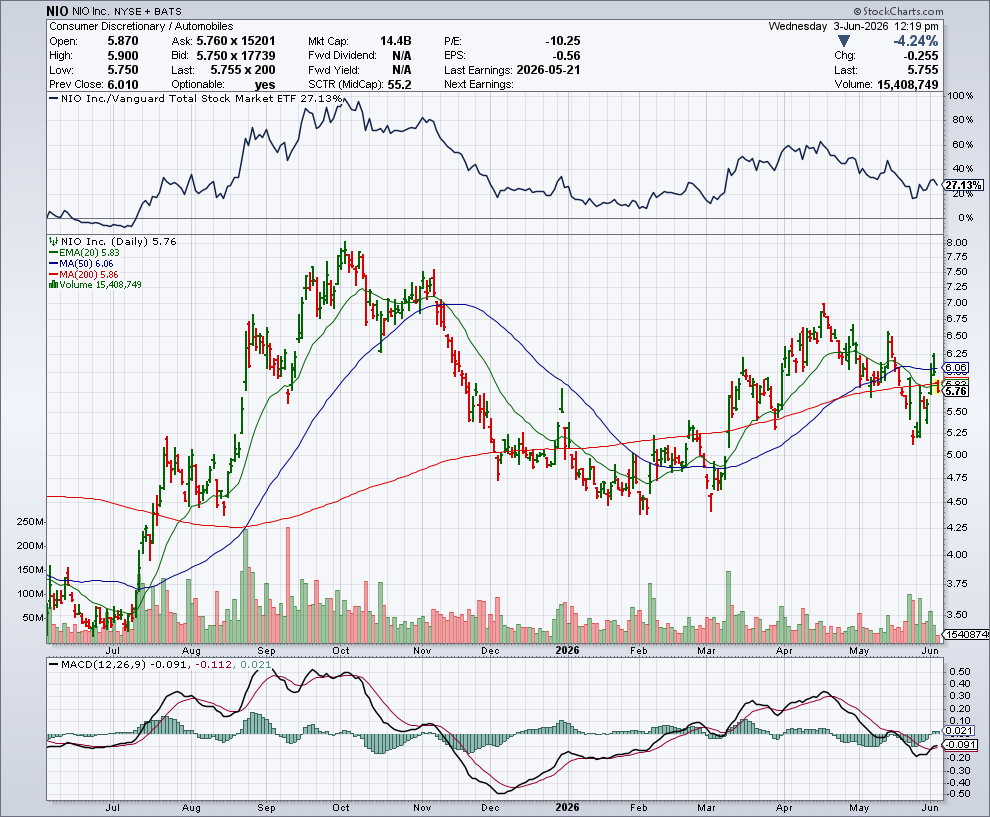Click the boxed 6.06 MA(50) price-axis tag

(956, 367)
